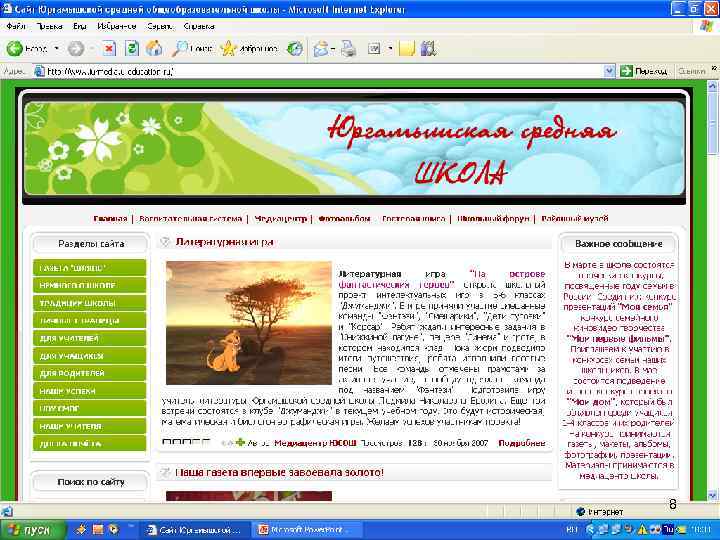720x540 pixels.
Task: Click the Windows flag logo in menu bar
Action: point(707,26)
